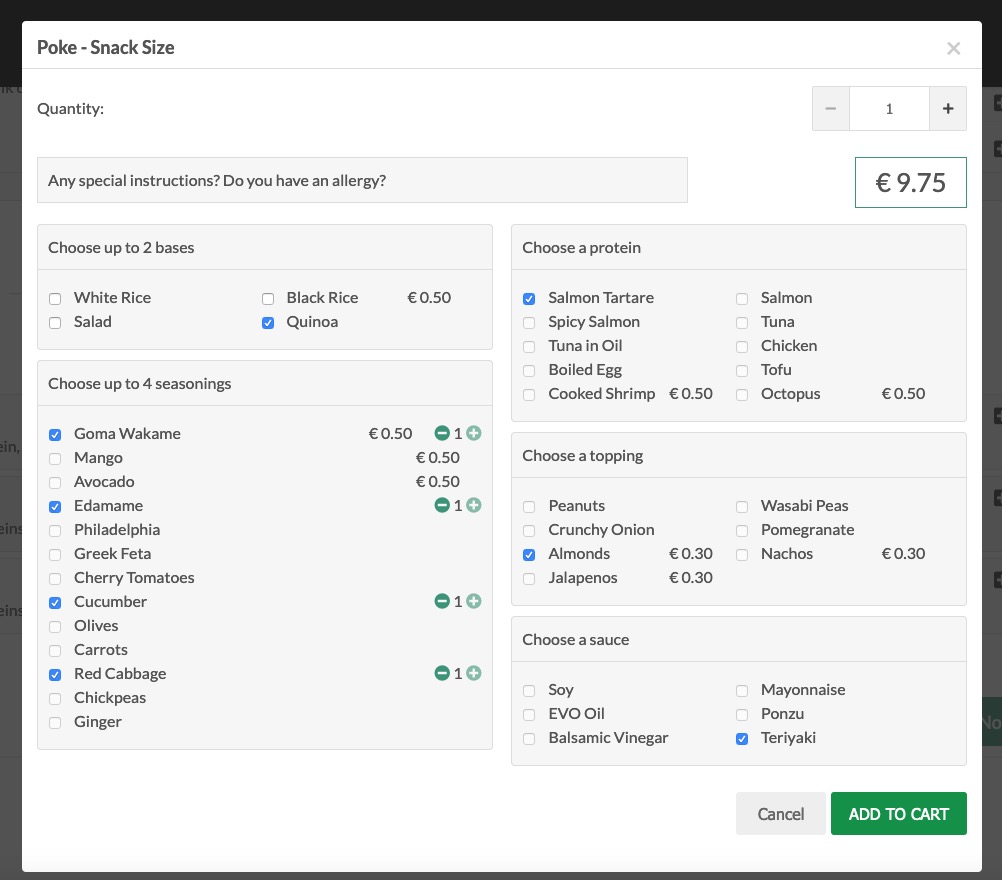Add one more Red Cabbage portion
Image resolution: width=1002 pixels, height=880 pixels.
(474, 674)
